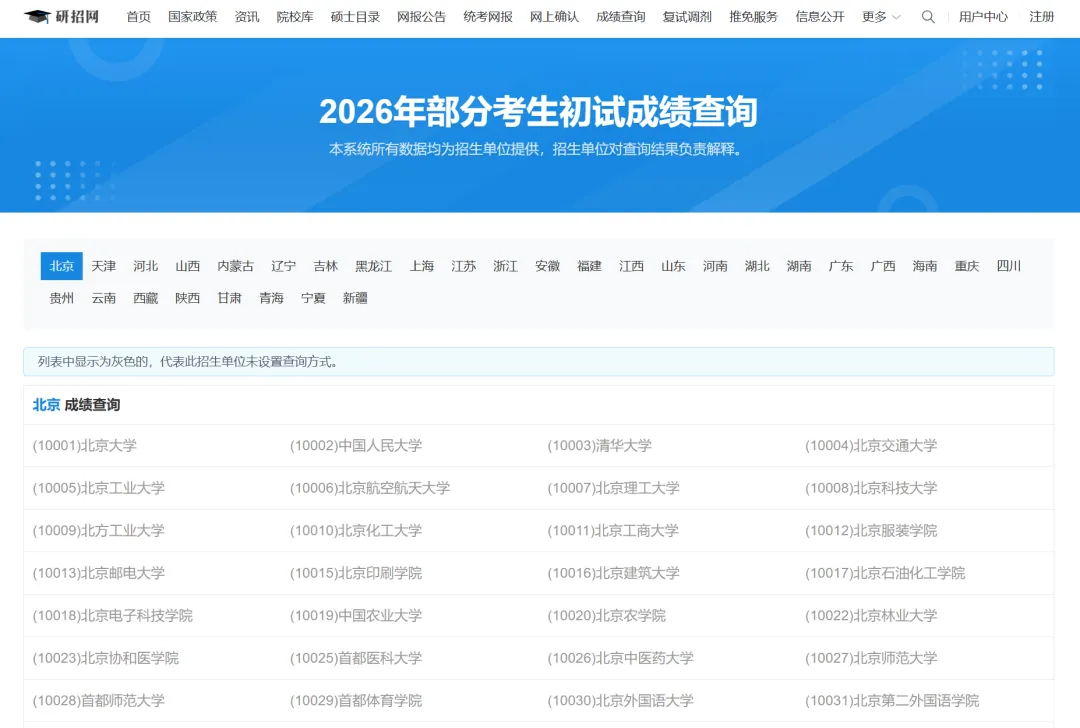The height and width of the screenshot is (728, 1080).
Task: Click (10007)北京理工大学 entry
Action: [613, 488]
